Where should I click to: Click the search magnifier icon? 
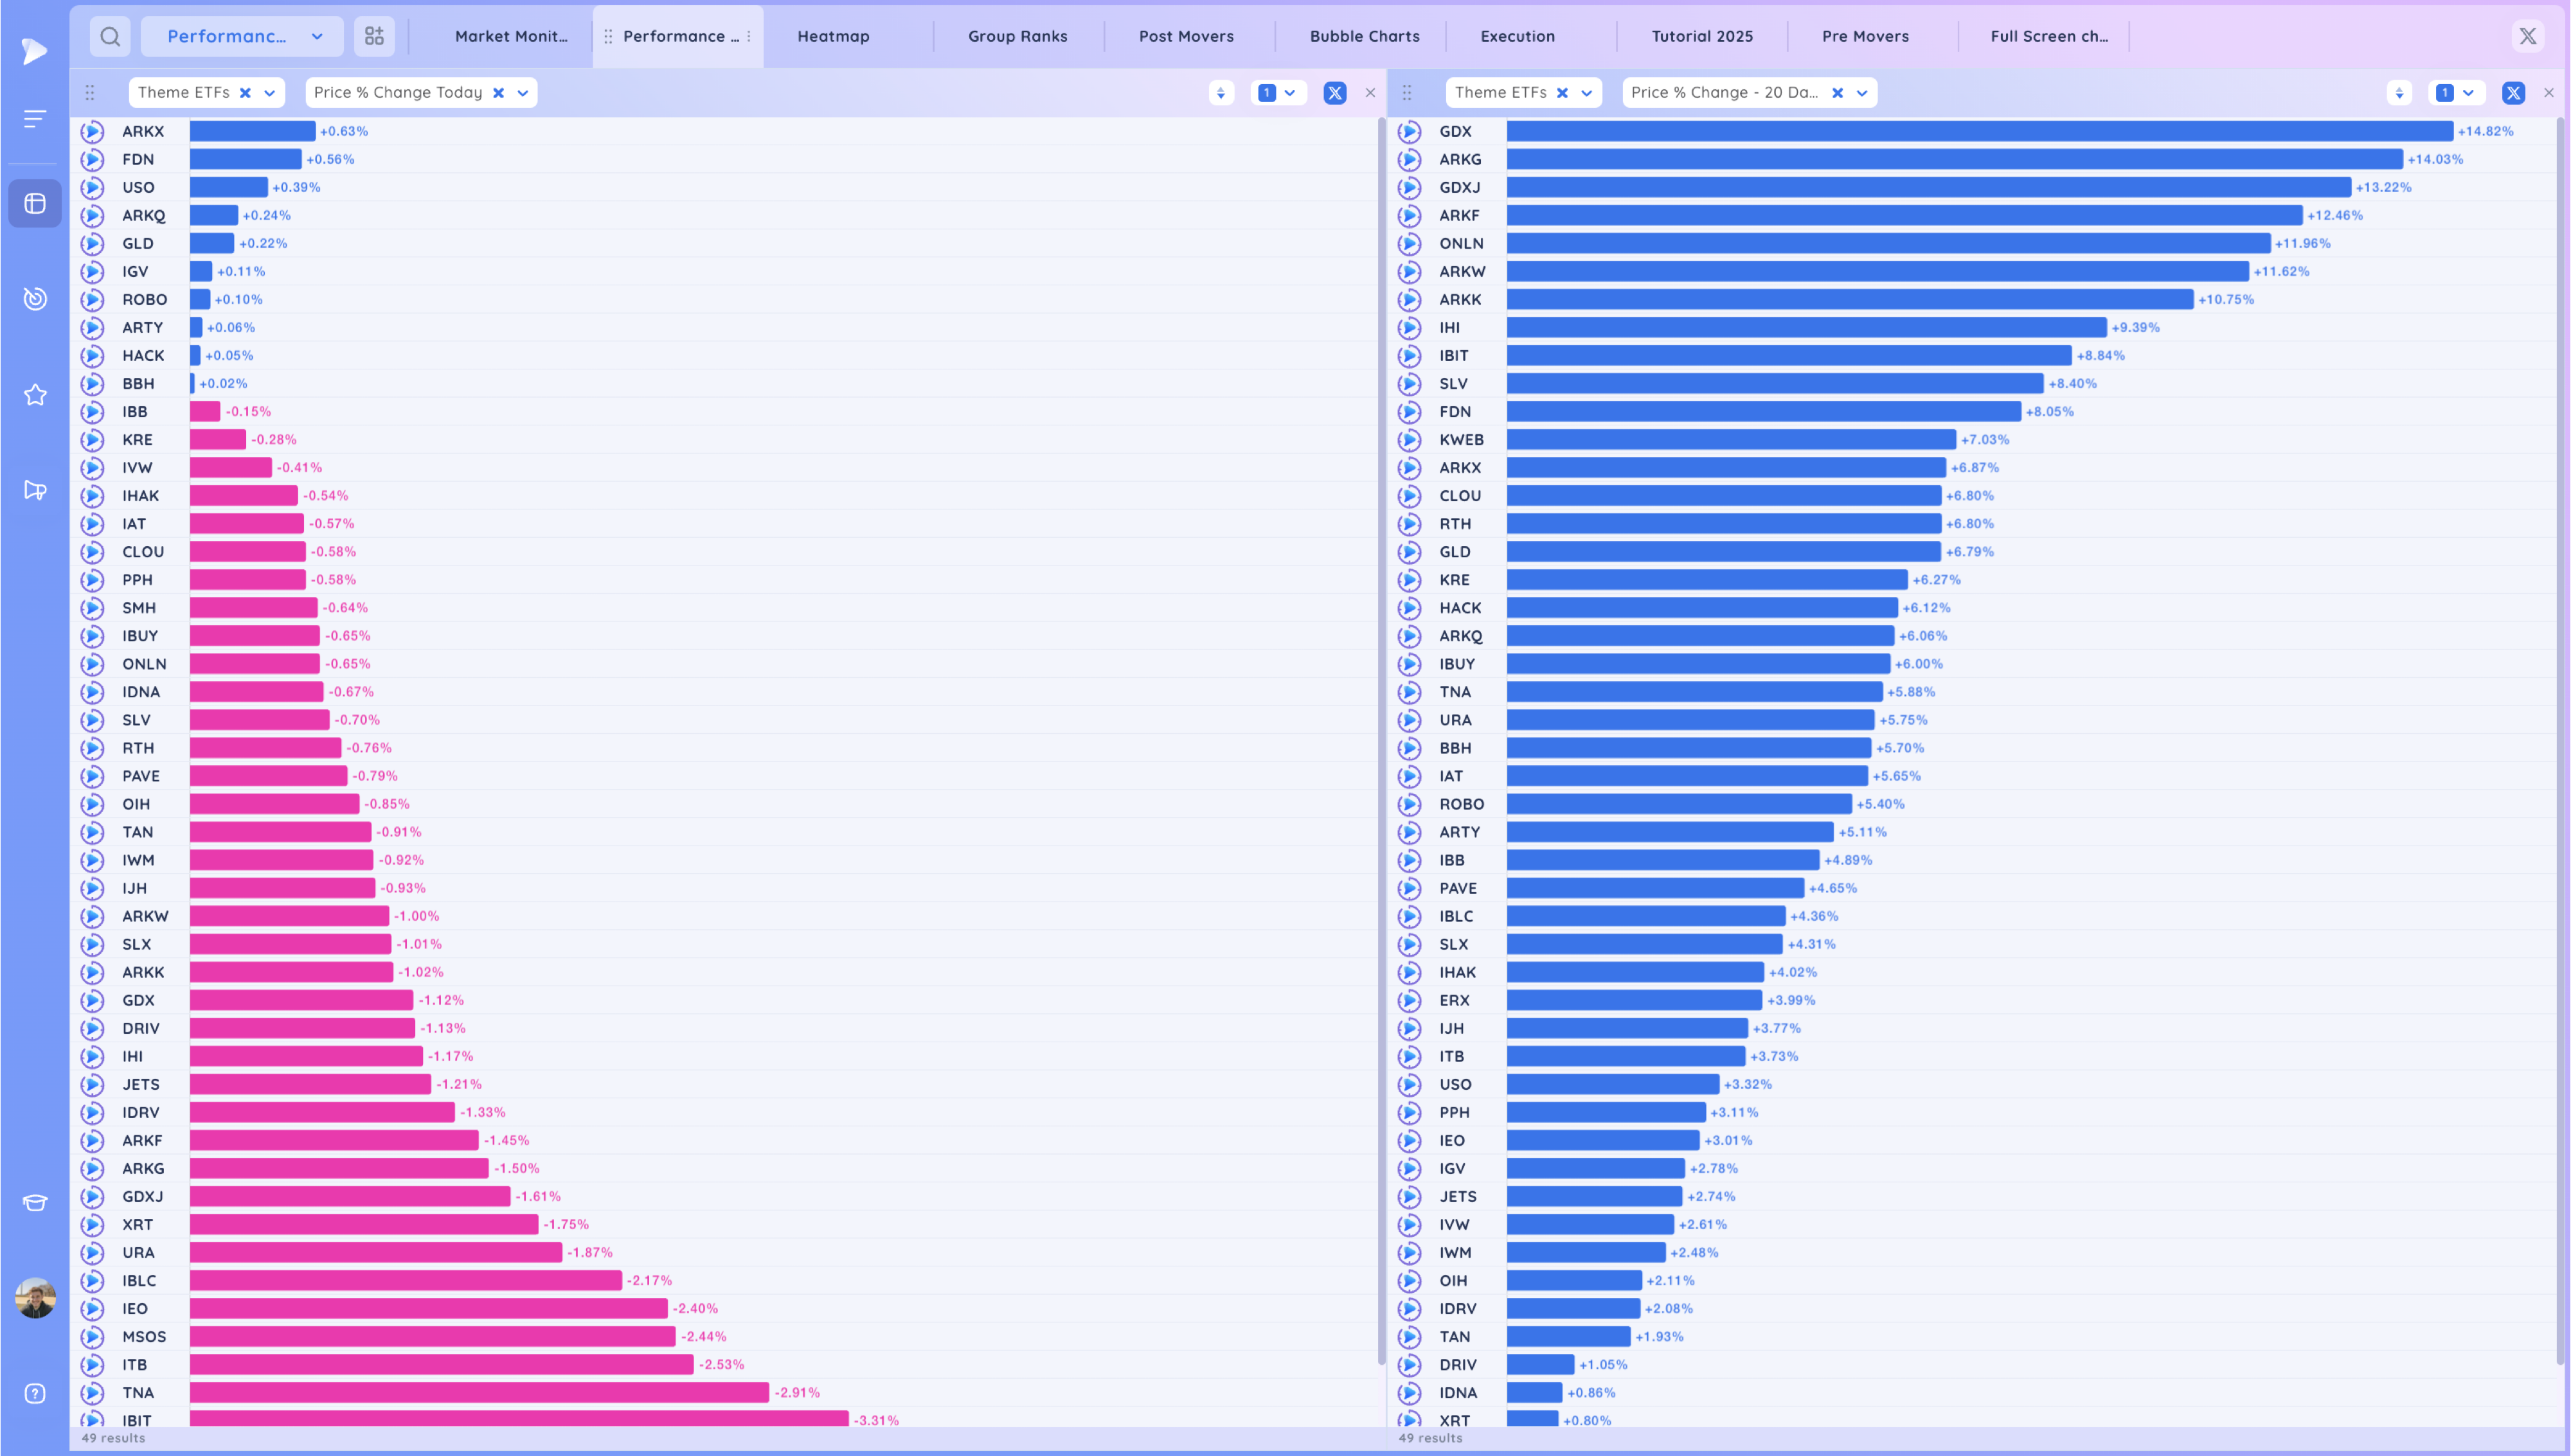pos(110,37)
